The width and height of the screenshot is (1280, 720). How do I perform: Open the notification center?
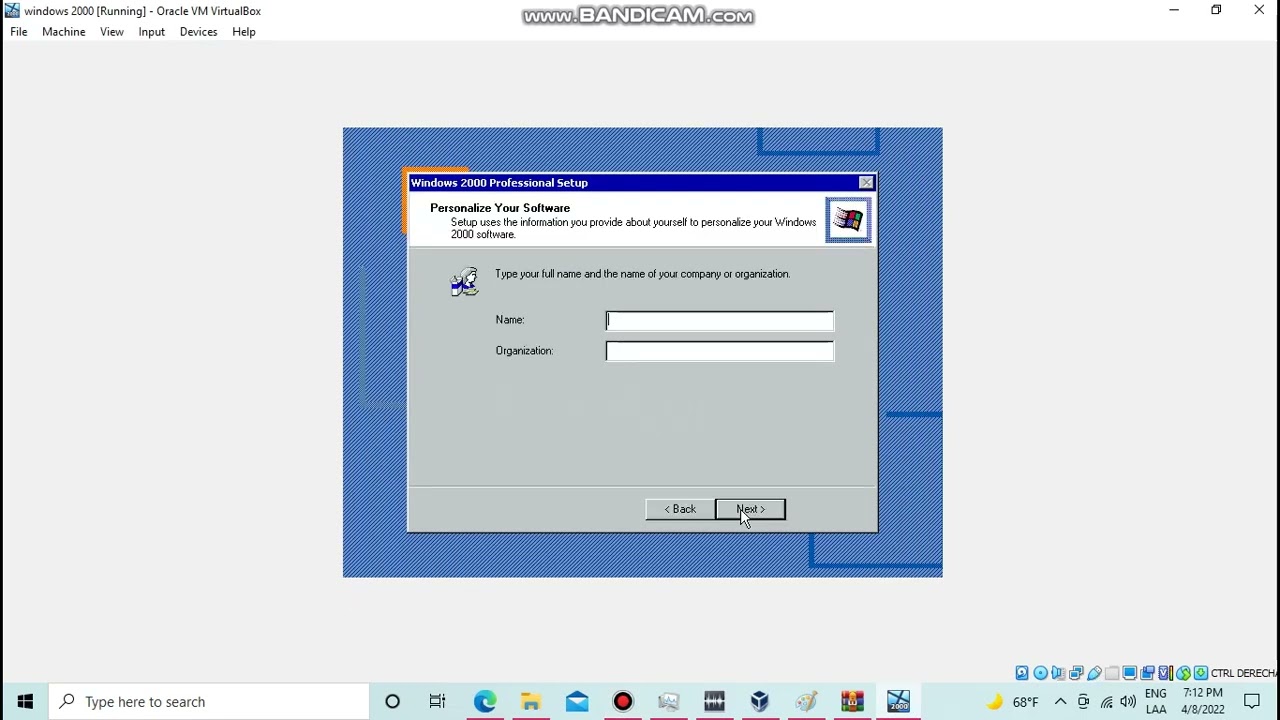point(1252,702)
